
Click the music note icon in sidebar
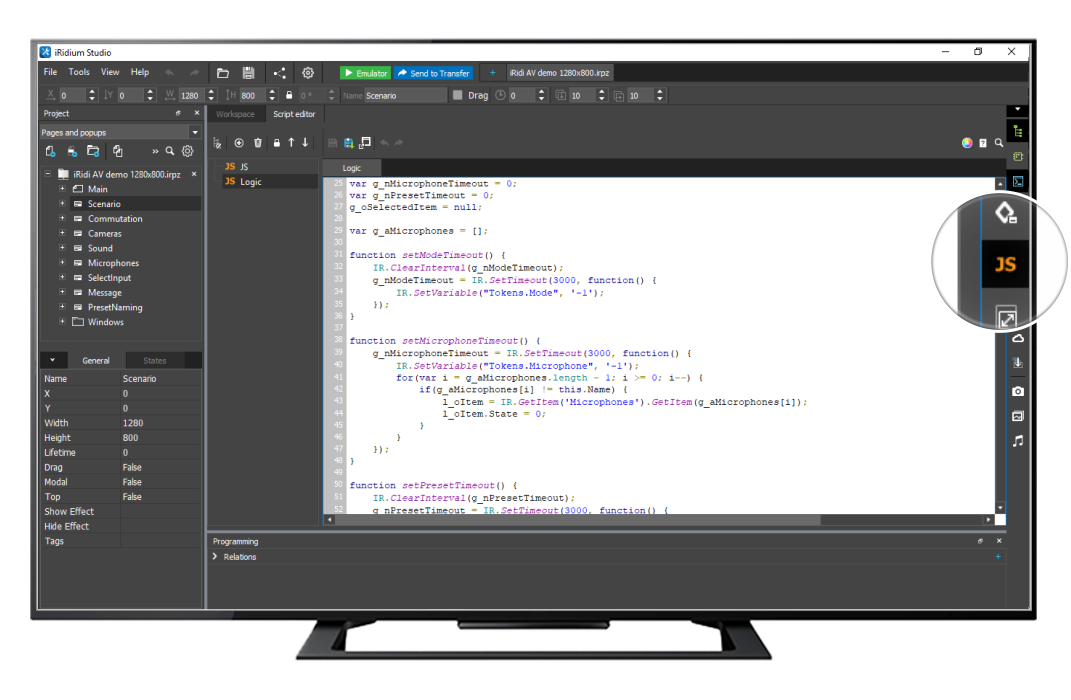click(1017, 441)
